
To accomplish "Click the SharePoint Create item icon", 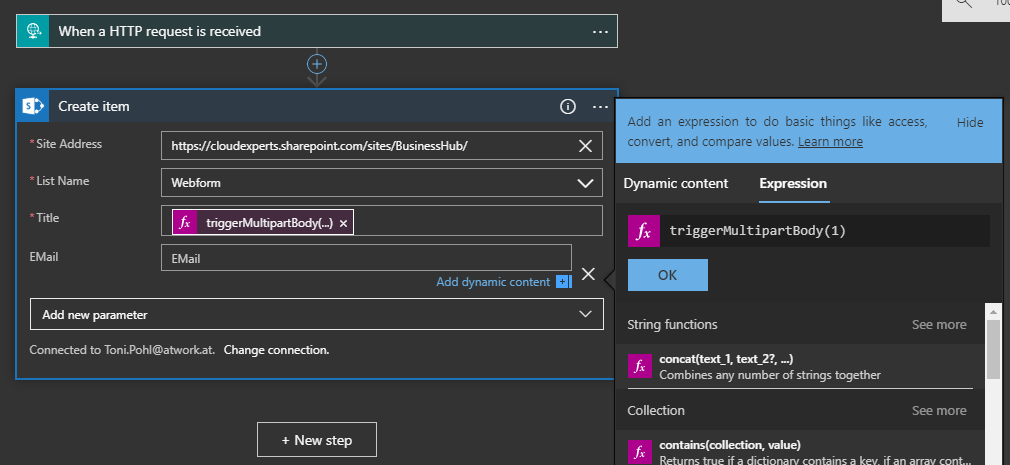I will 34,106.
